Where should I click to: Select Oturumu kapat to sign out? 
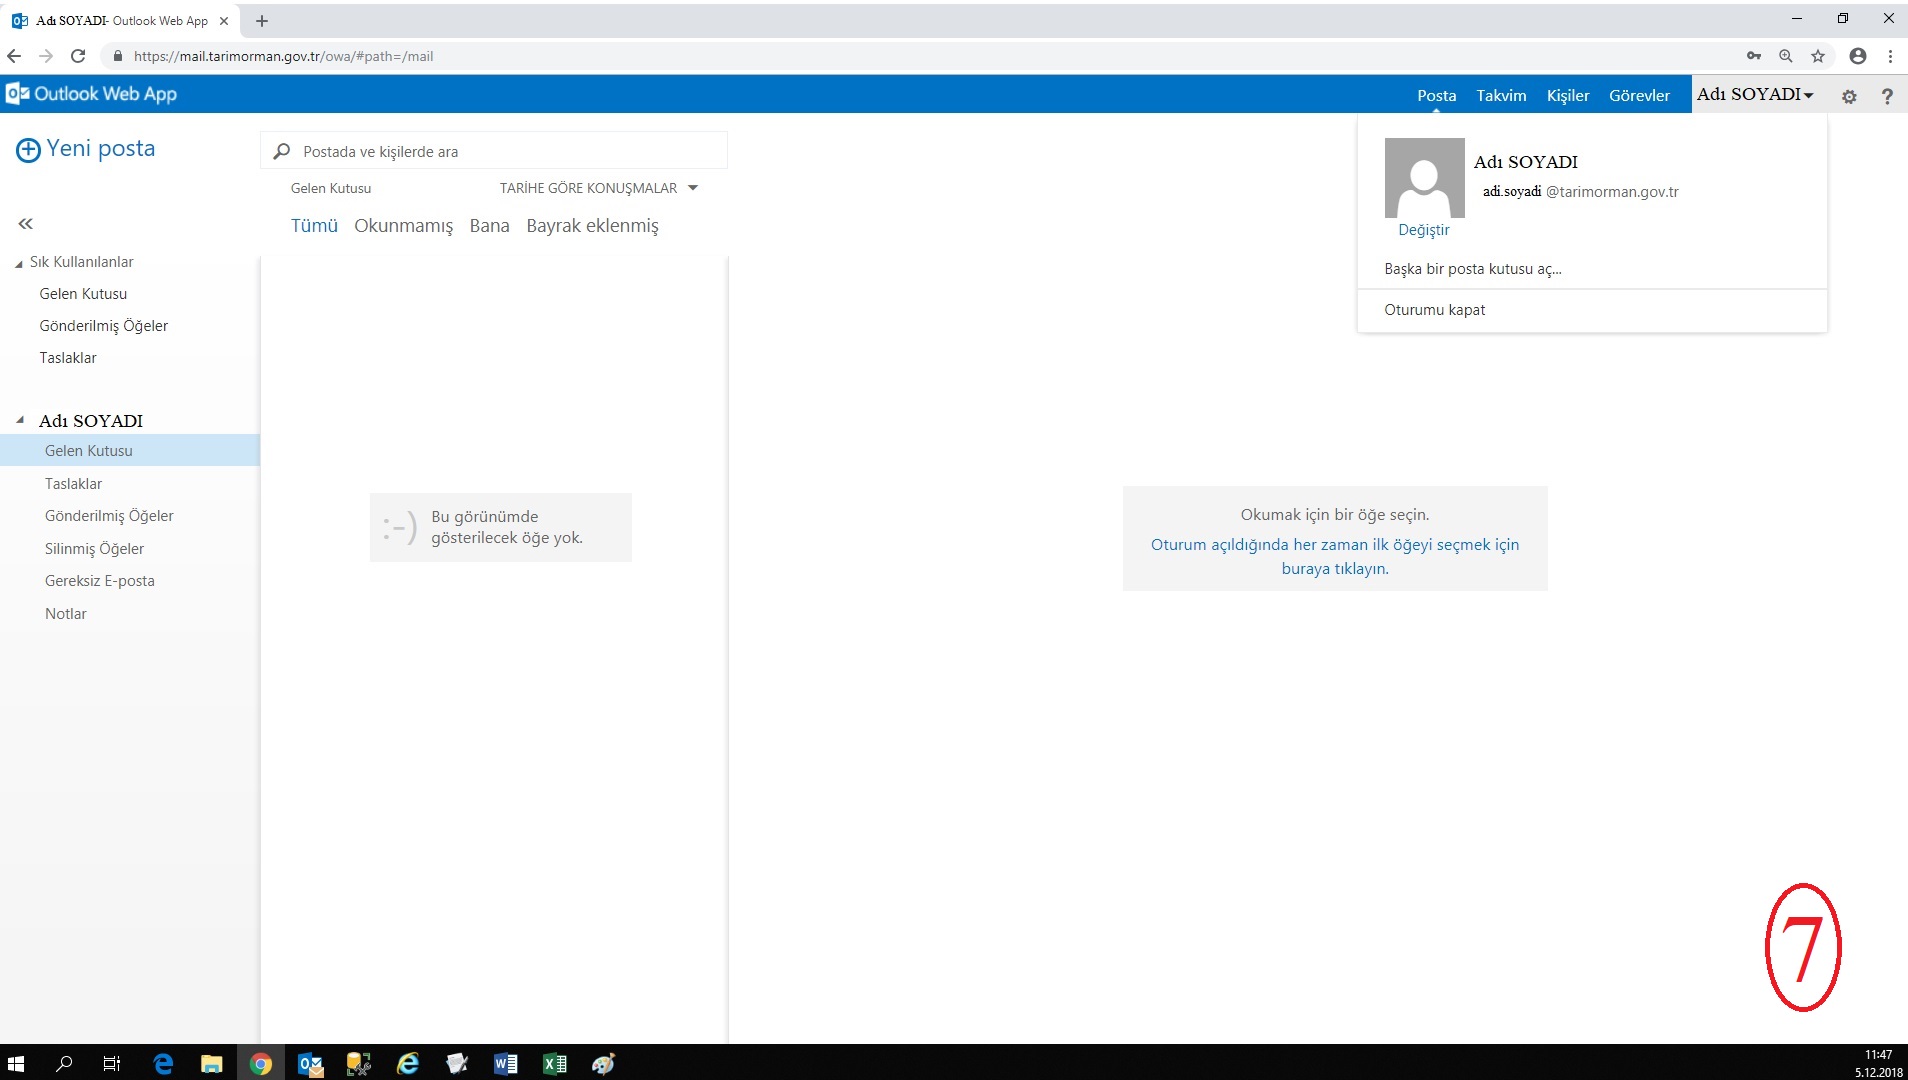click(1434, 310)
